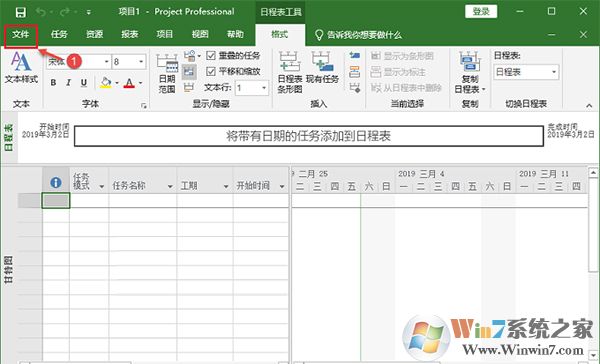Screen dimensions: 600x364
Task: Open the Text Styles (文本样式) tool
Action: point(21,68)
